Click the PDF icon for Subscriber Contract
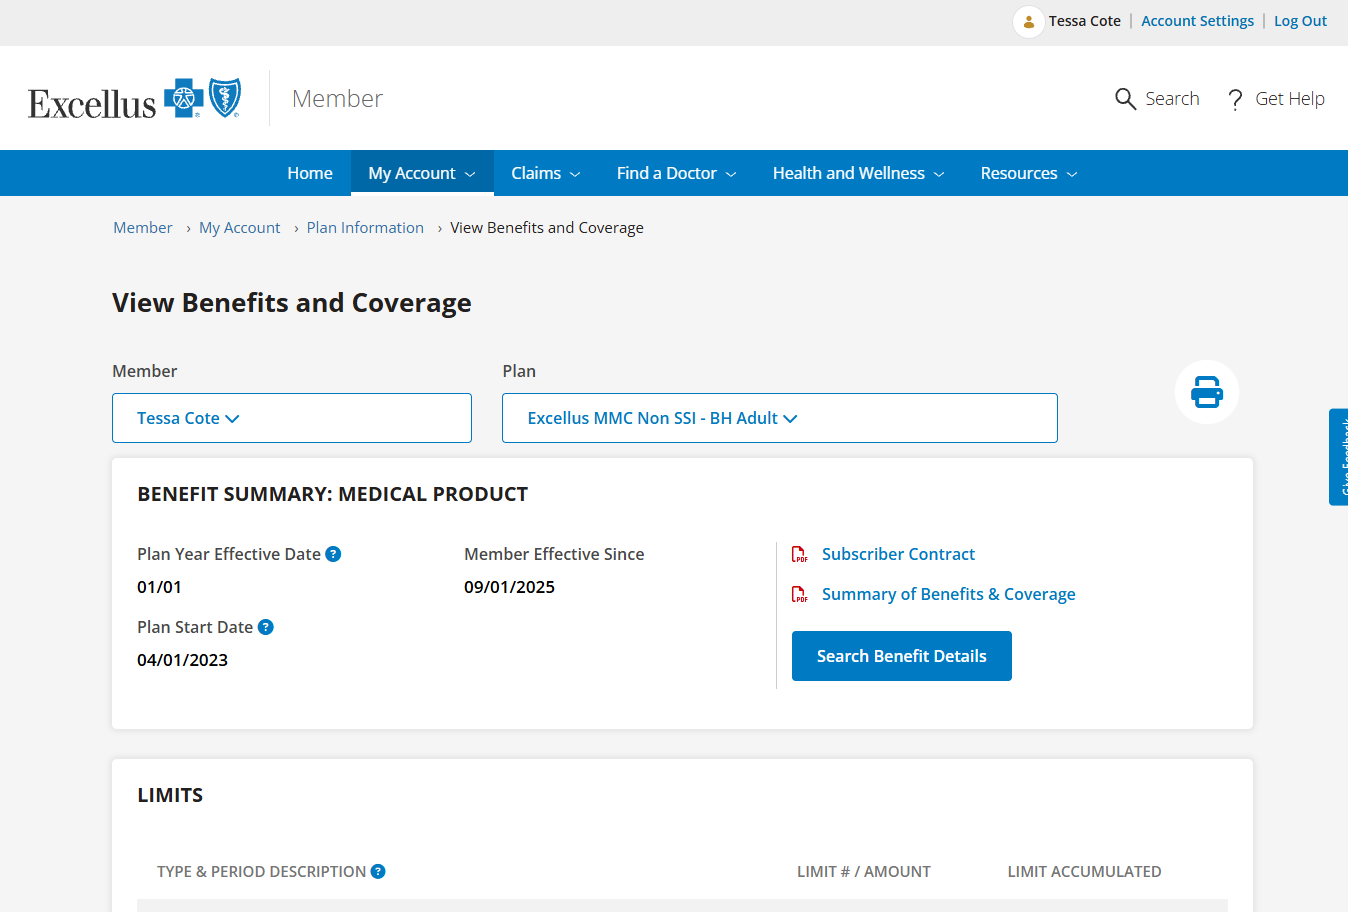 (x=800, y=554)
